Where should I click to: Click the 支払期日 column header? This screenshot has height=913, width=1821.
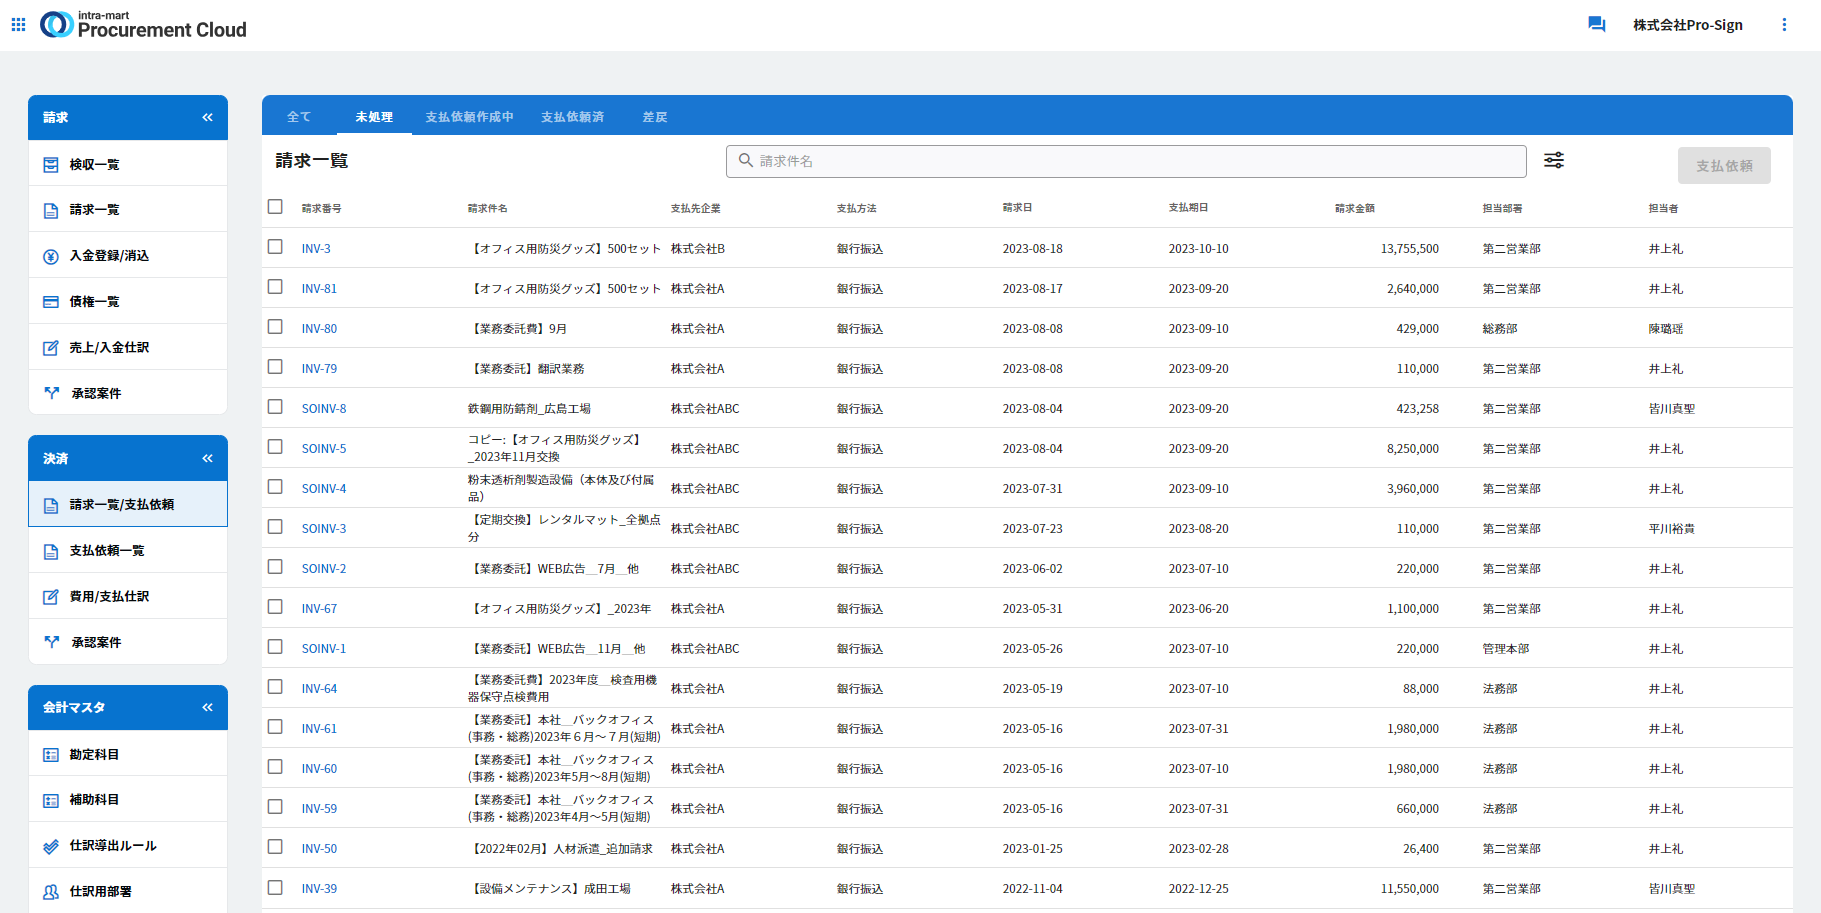(1188, 208)
